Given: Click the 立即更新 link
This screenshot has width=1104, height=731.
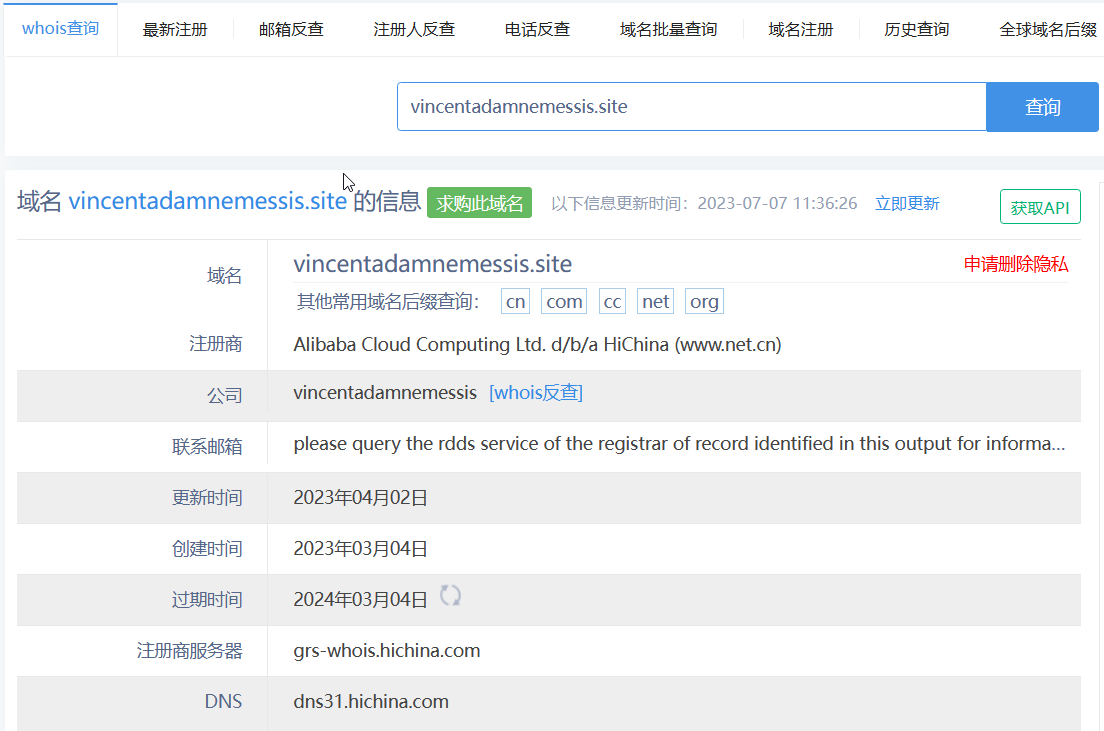Looking at the screenshot, I should 907,203.
